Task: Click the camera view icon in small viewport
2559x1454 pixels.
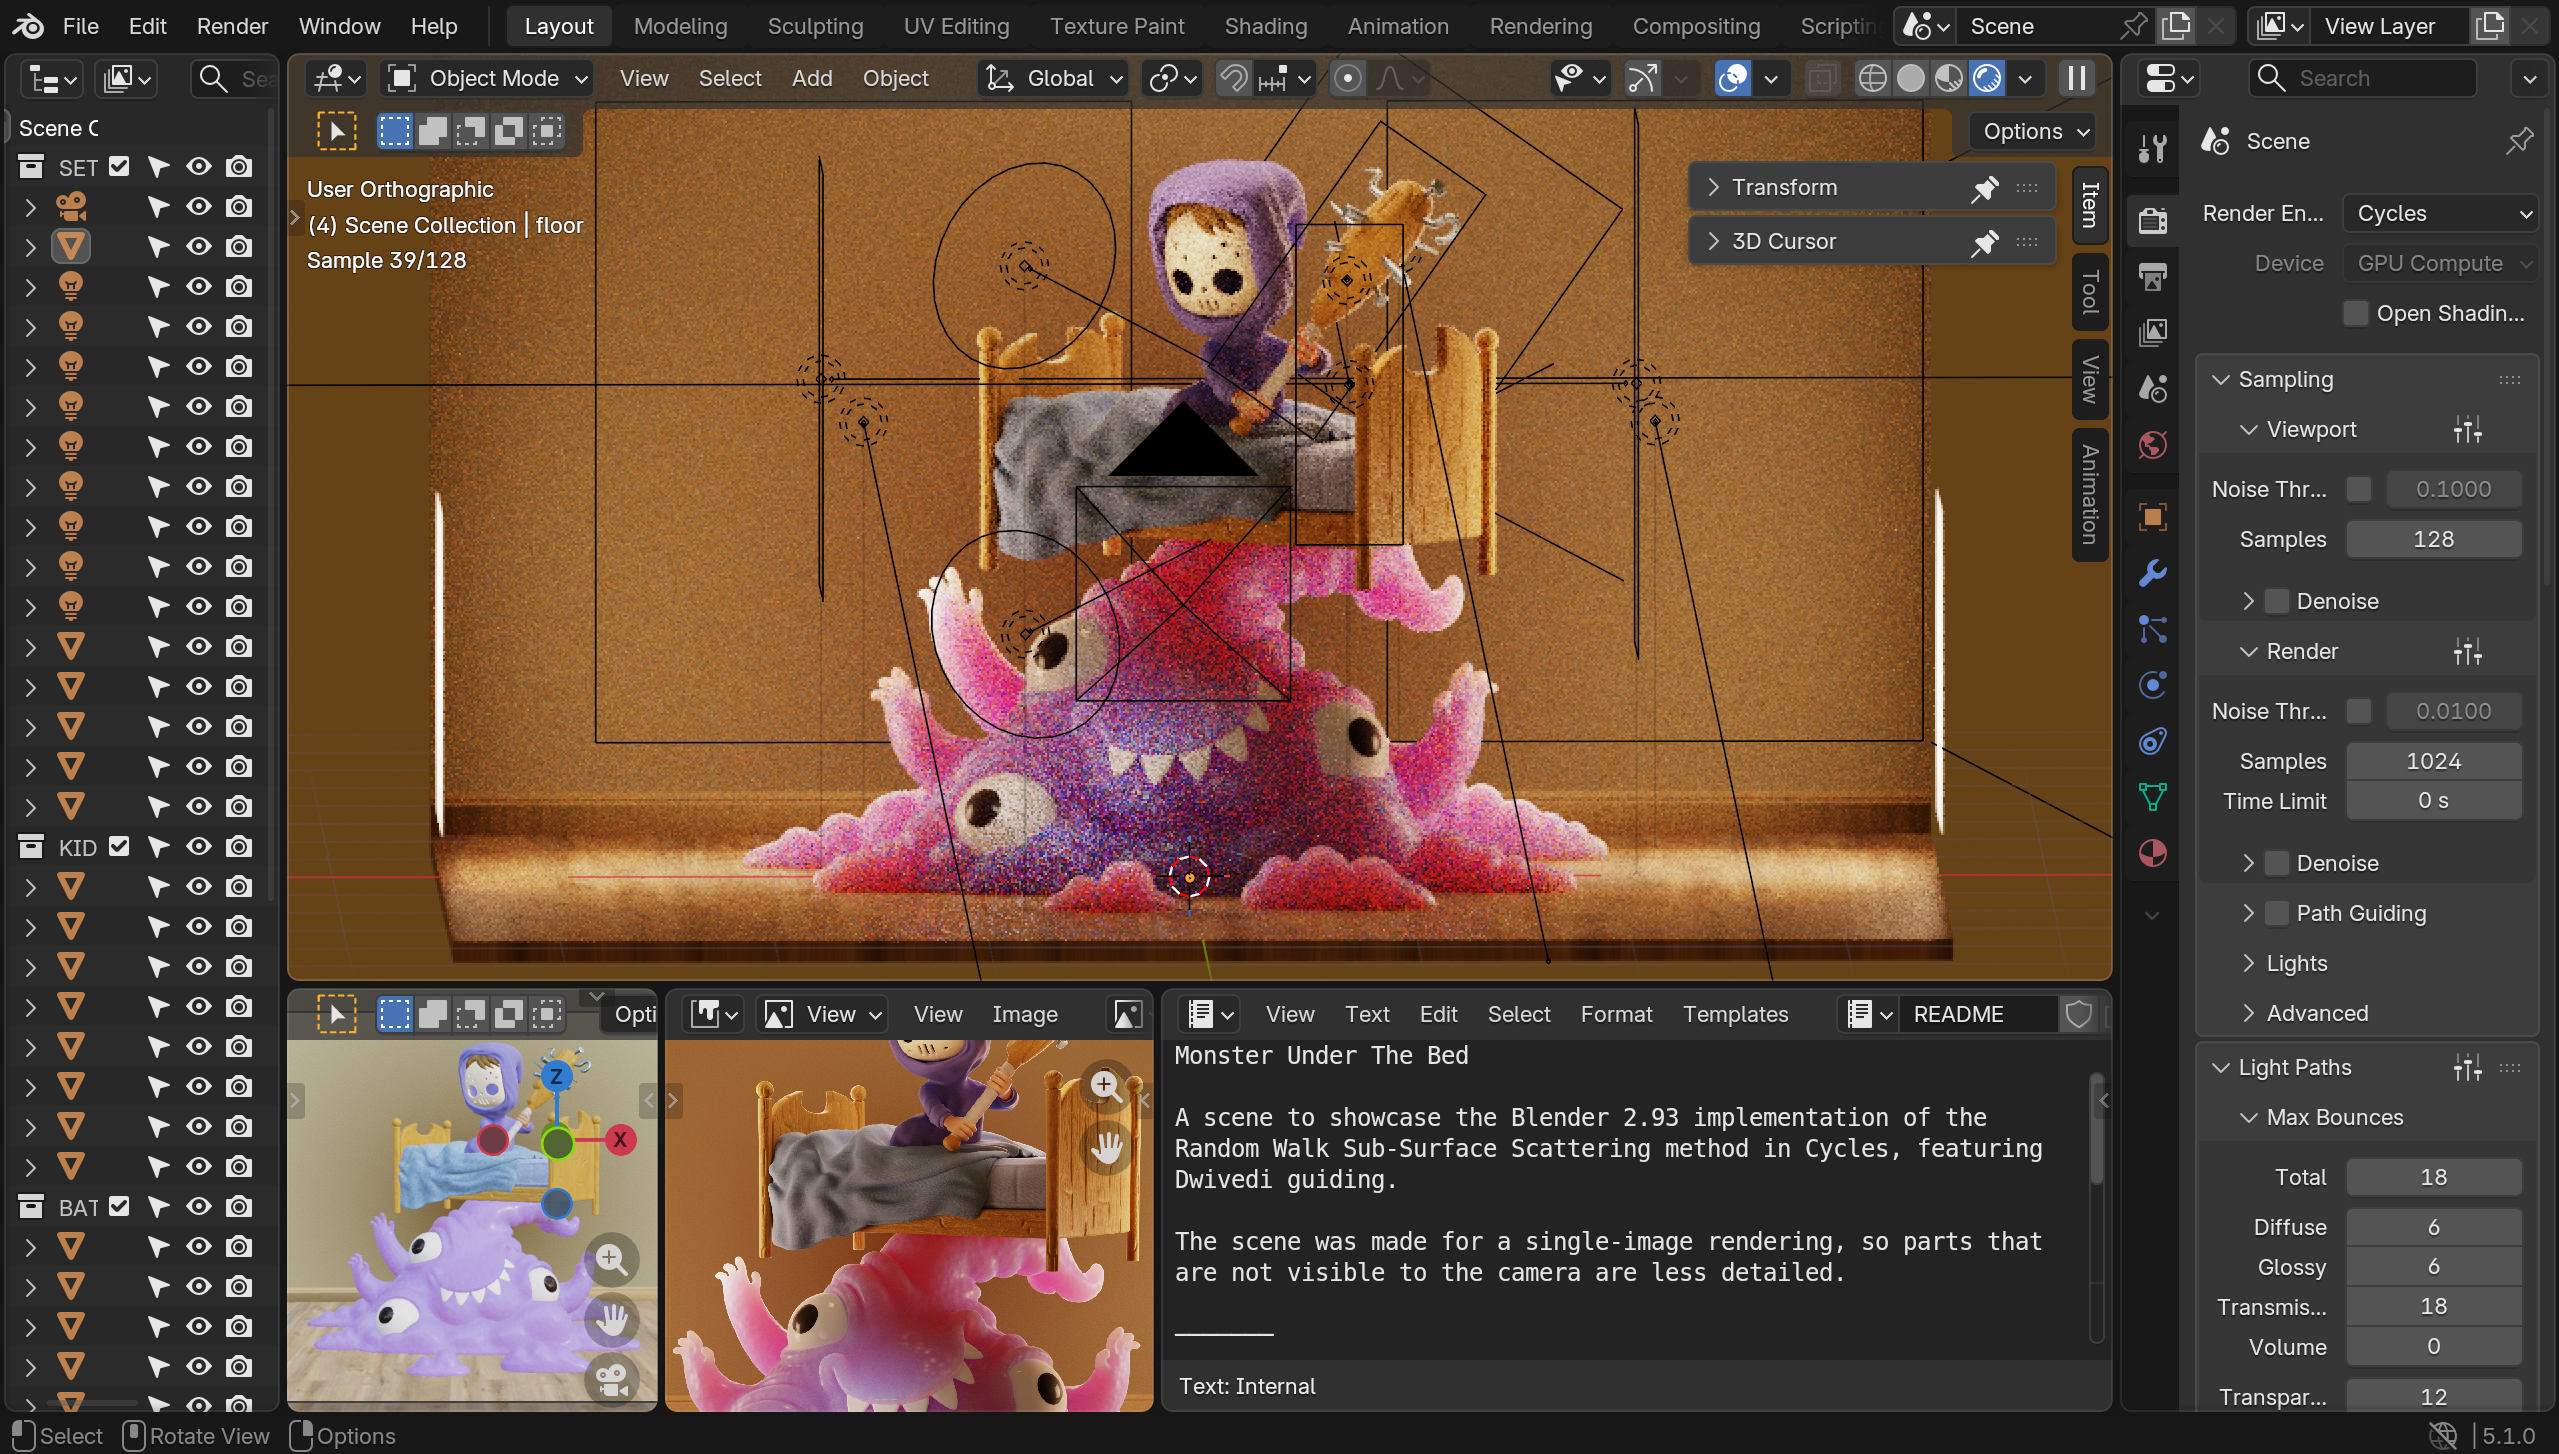Action: coord(612,1379)
